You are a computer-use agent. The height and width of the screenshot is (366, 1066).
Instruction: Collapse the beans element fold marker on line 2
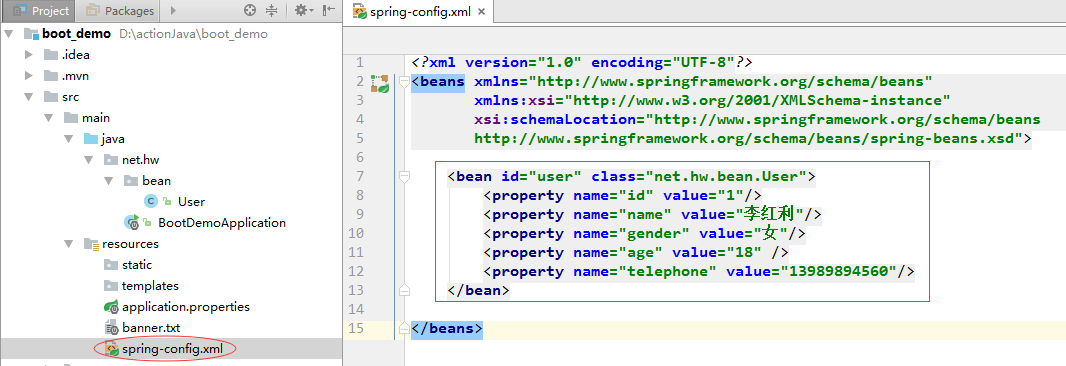(404, 82)
